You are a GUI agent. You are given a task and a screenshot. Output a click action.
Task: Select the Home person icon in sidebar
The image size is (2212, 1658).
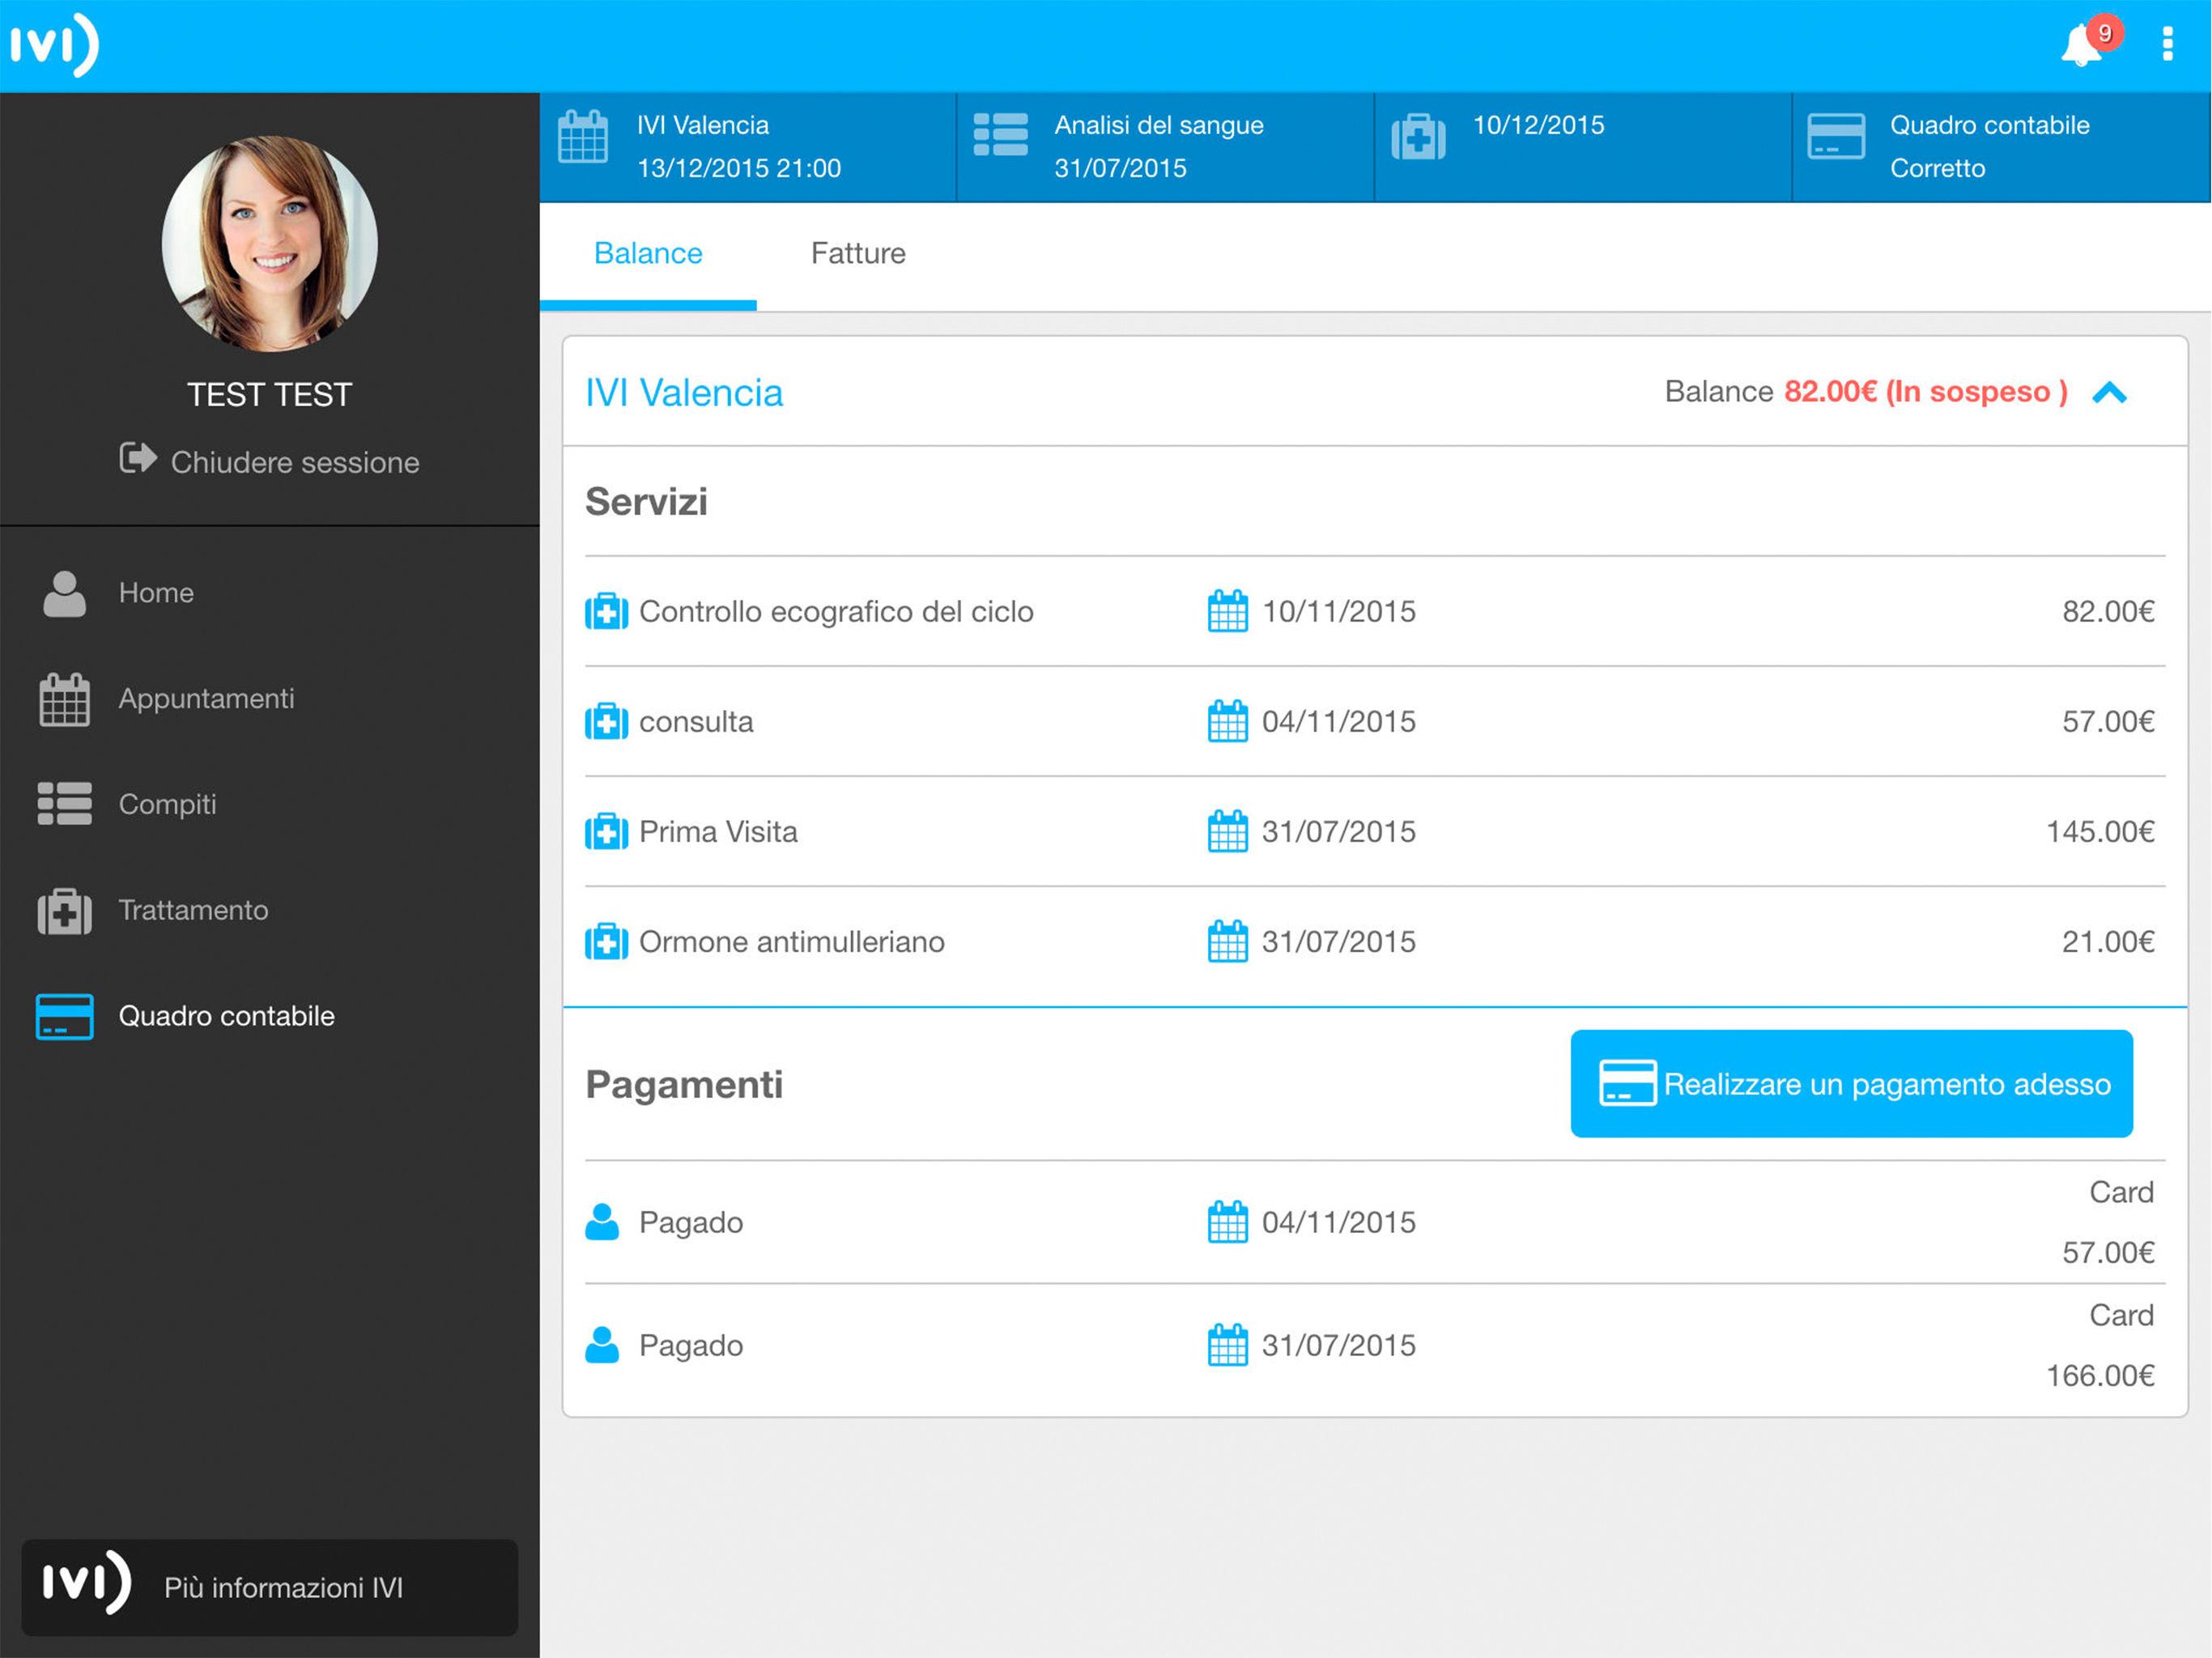tap(65, 594)
